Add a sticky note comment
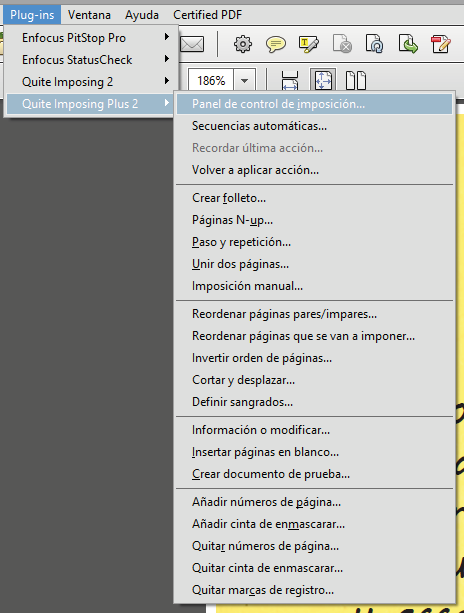The image size is (464, 613). click(276, 44)
